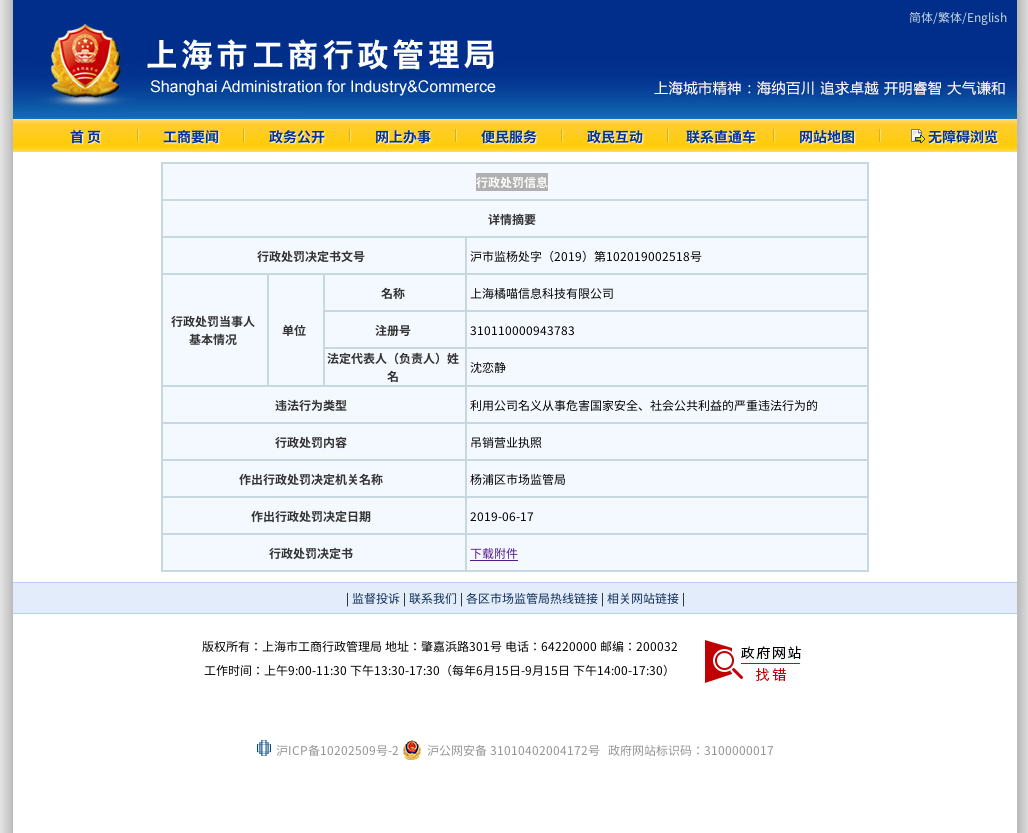Open 各区市场监管局热线链接 link

531,598
